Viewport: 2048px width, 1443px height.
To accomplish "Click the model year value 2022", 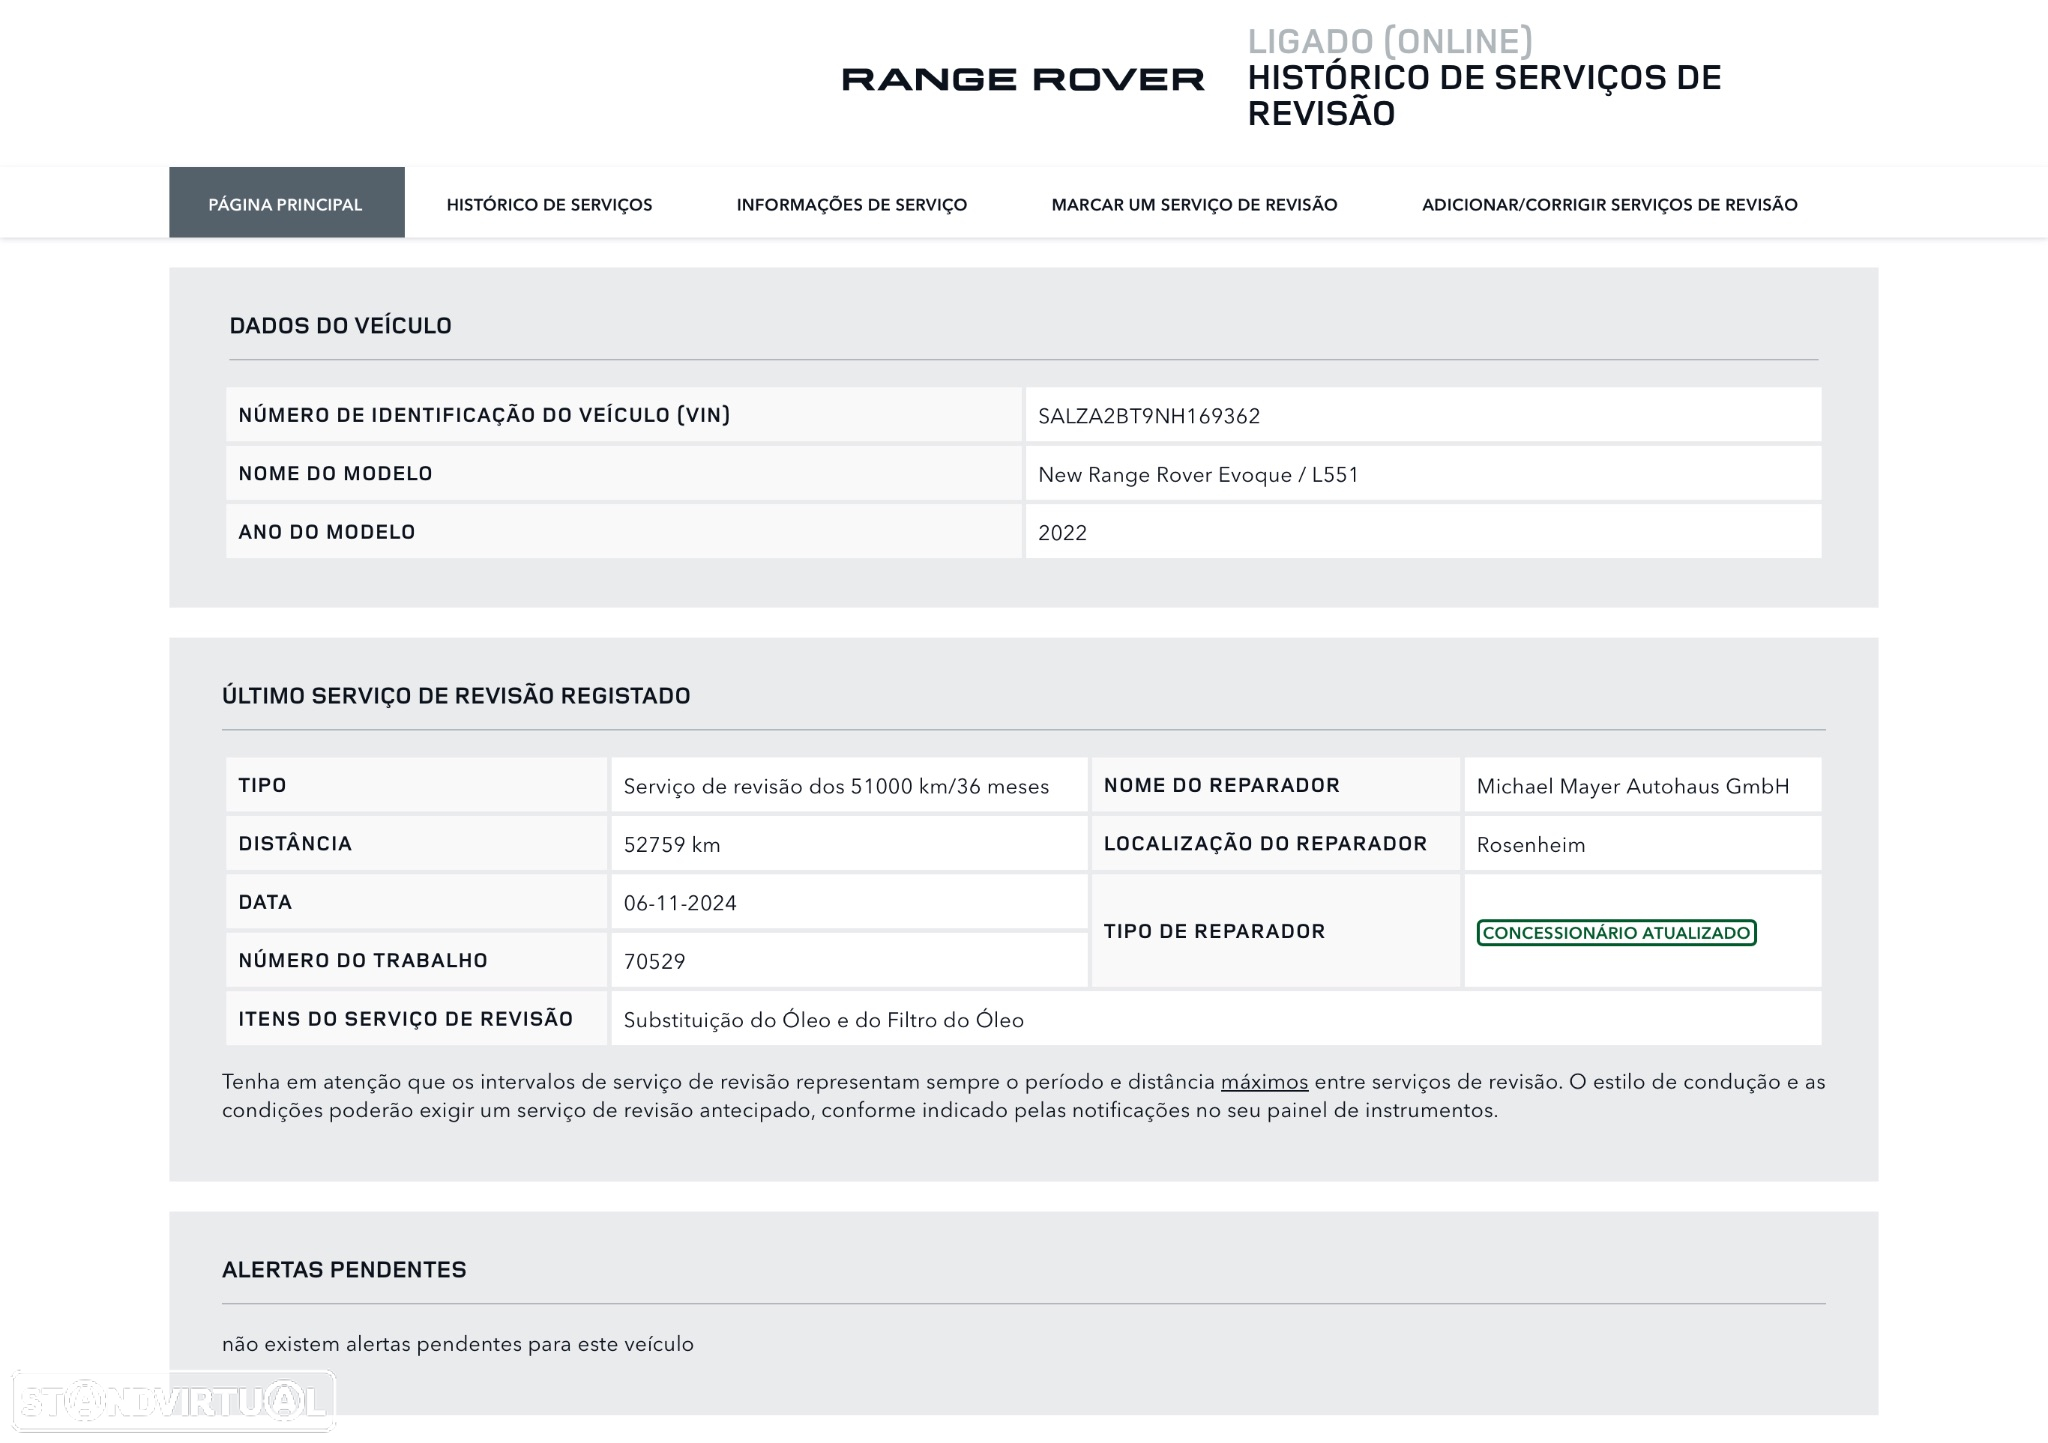I will click(1062, 533).
